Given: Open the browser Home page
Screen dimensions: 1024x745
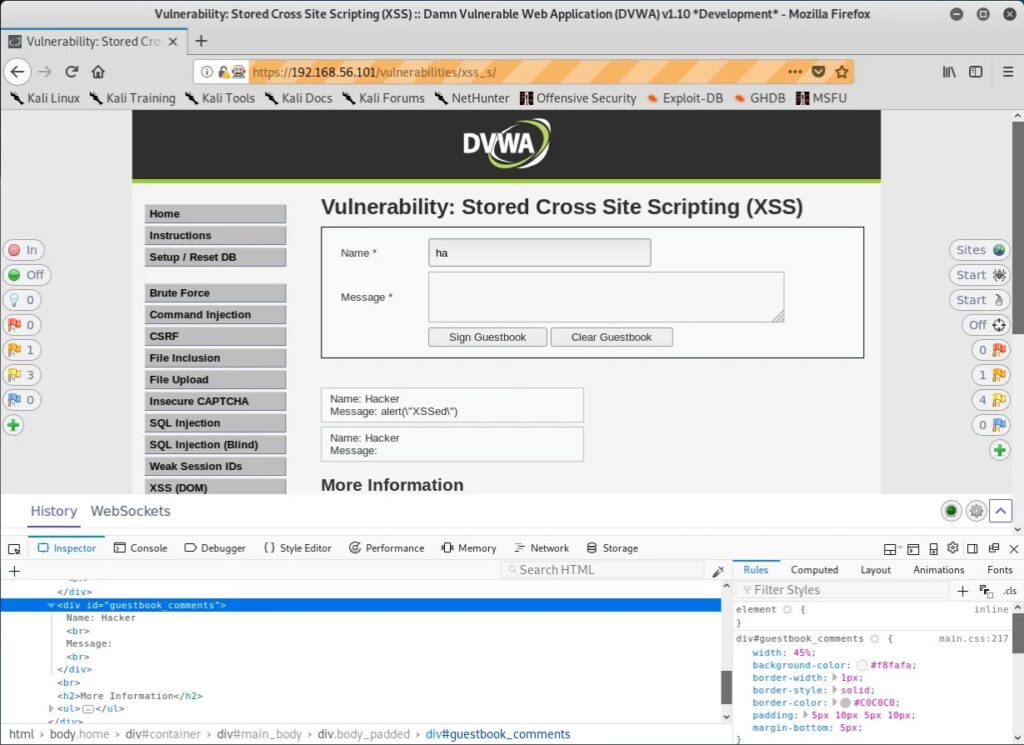Looking at the screenshot, I should pyautogui.click(x=98, y=72).
